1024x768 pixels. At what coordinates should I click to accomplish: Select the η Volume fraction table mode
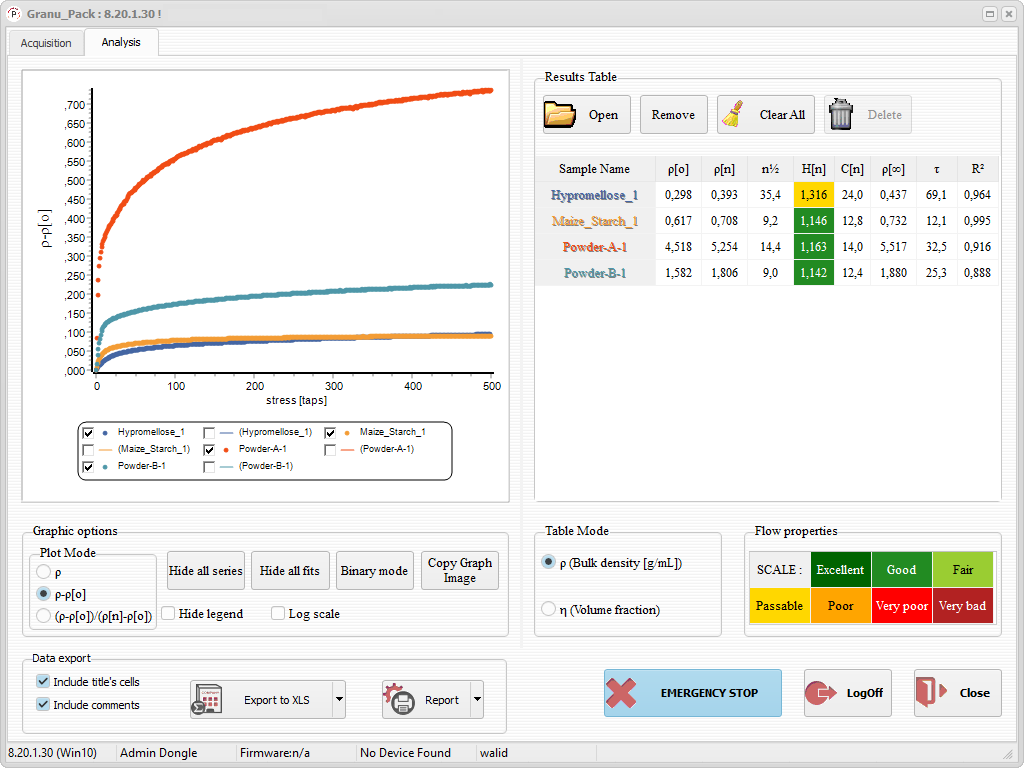coord(548,609)
